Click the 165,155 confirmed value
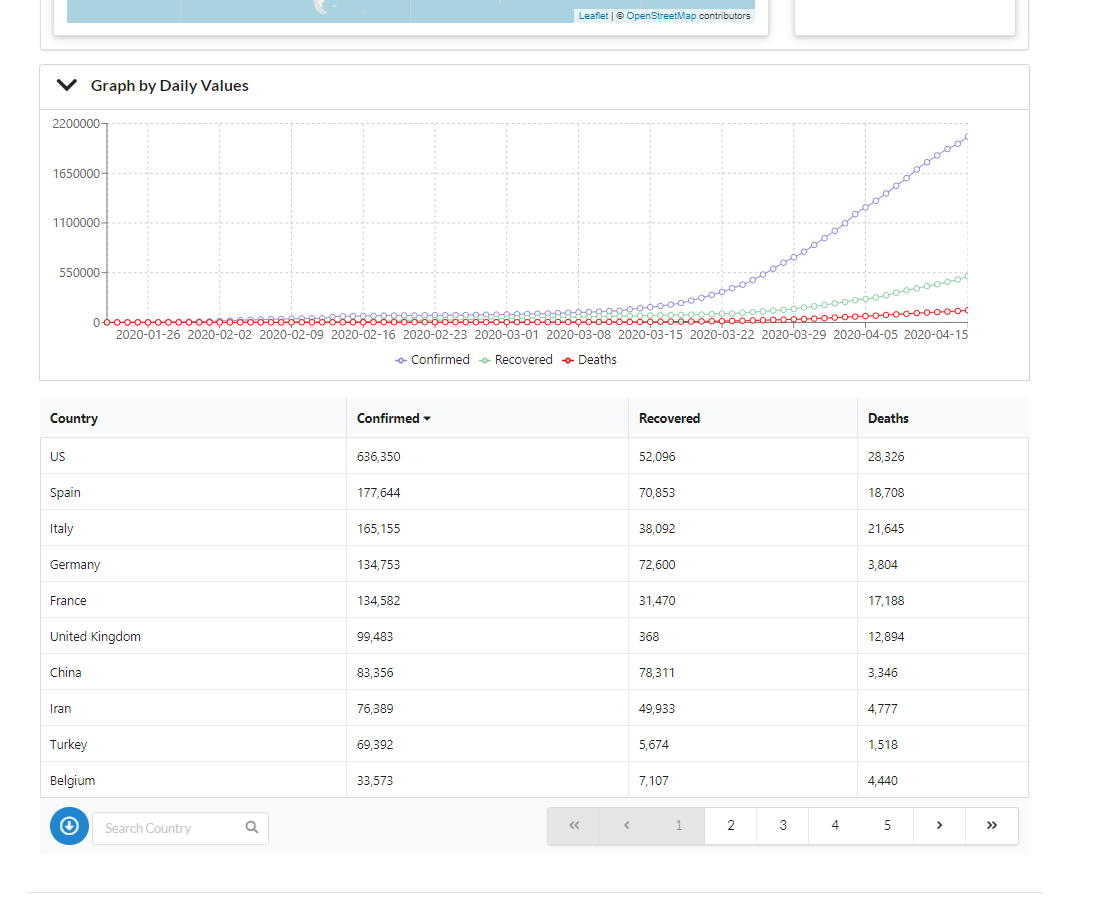The height and width of the screenshot is (907, 1112). pos(379,529)
